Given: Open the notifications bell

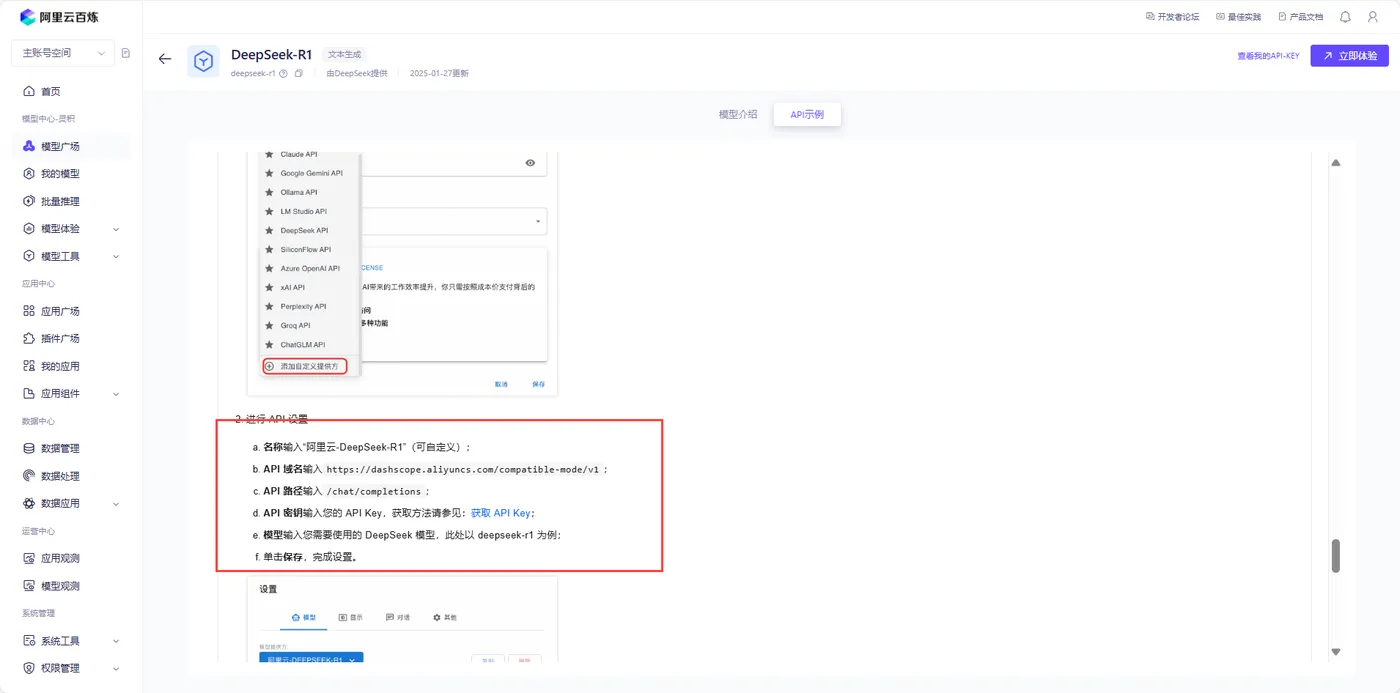Looking at the screenshot, I should click(1345, 17).
